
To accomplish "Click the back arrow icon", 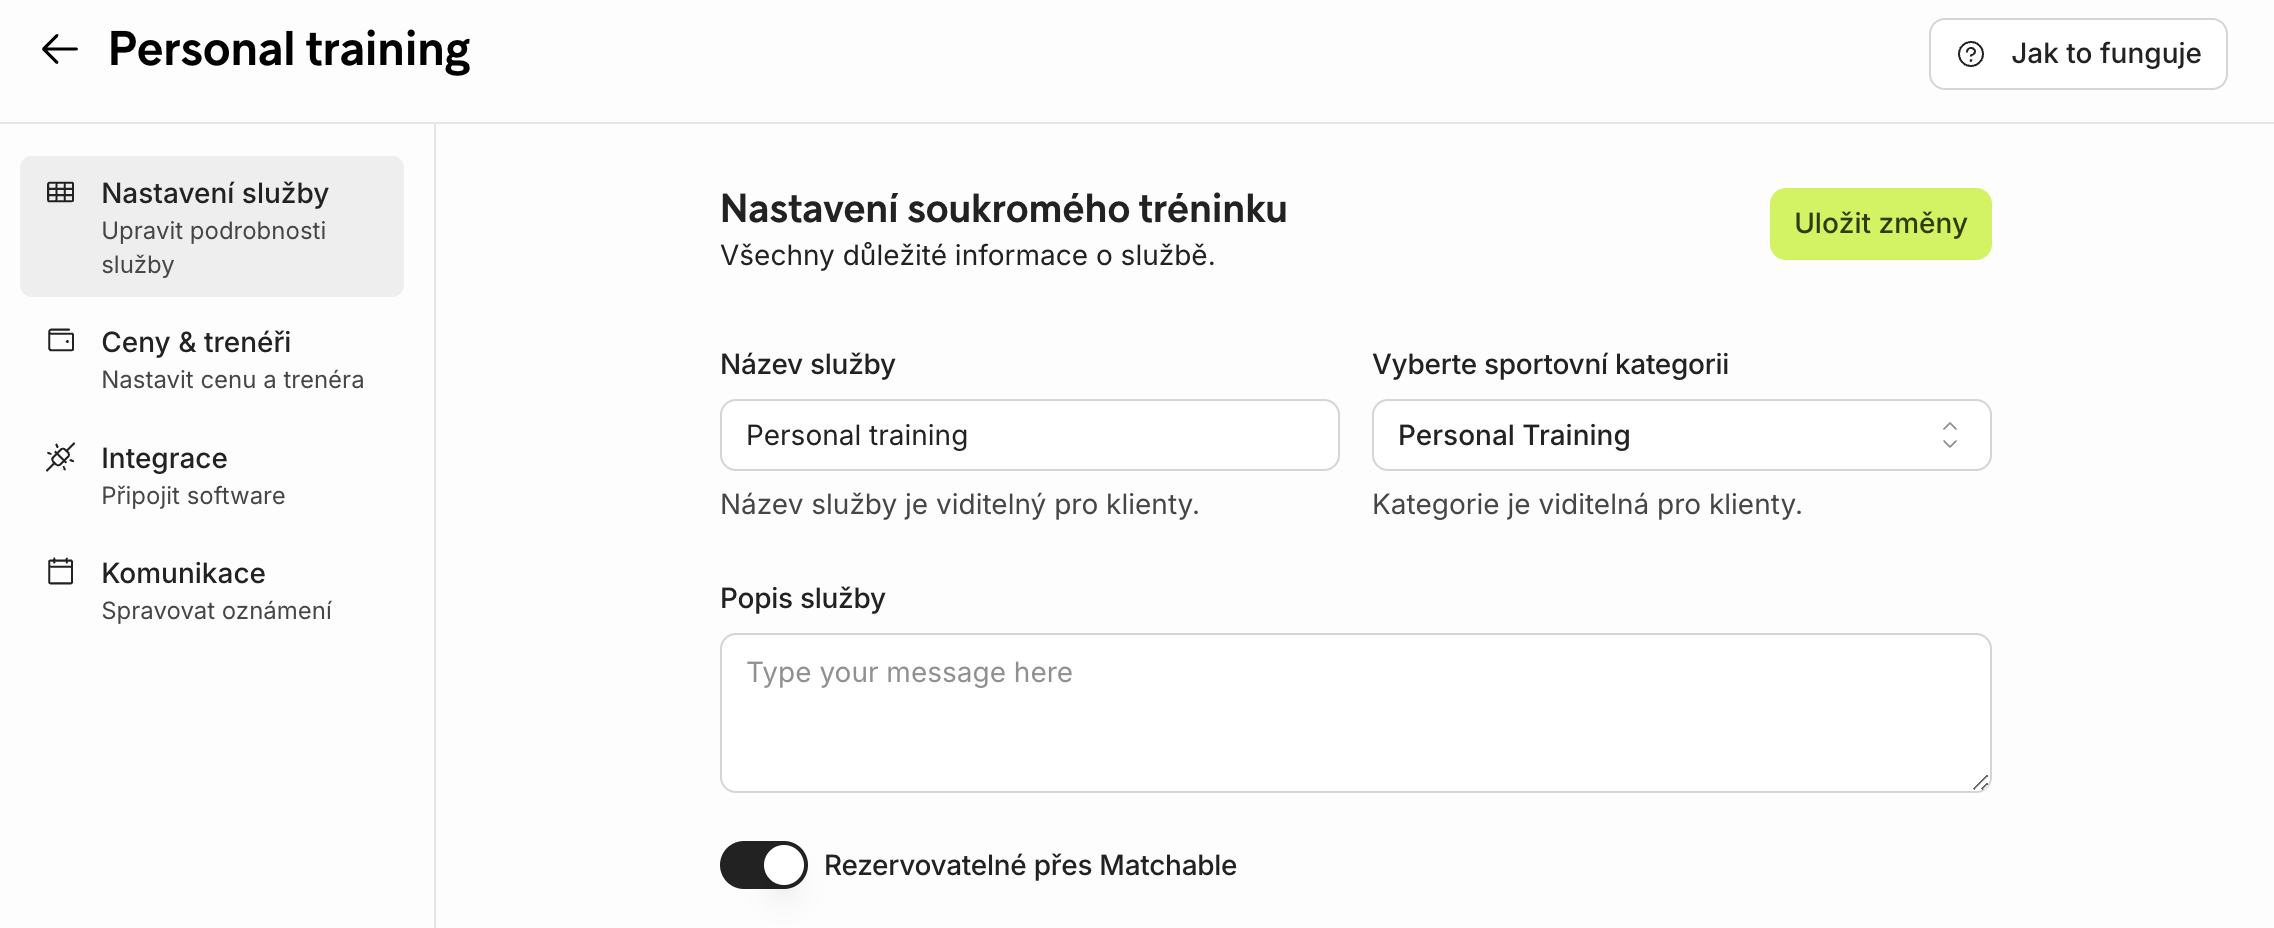I will [x=59, y=49].
